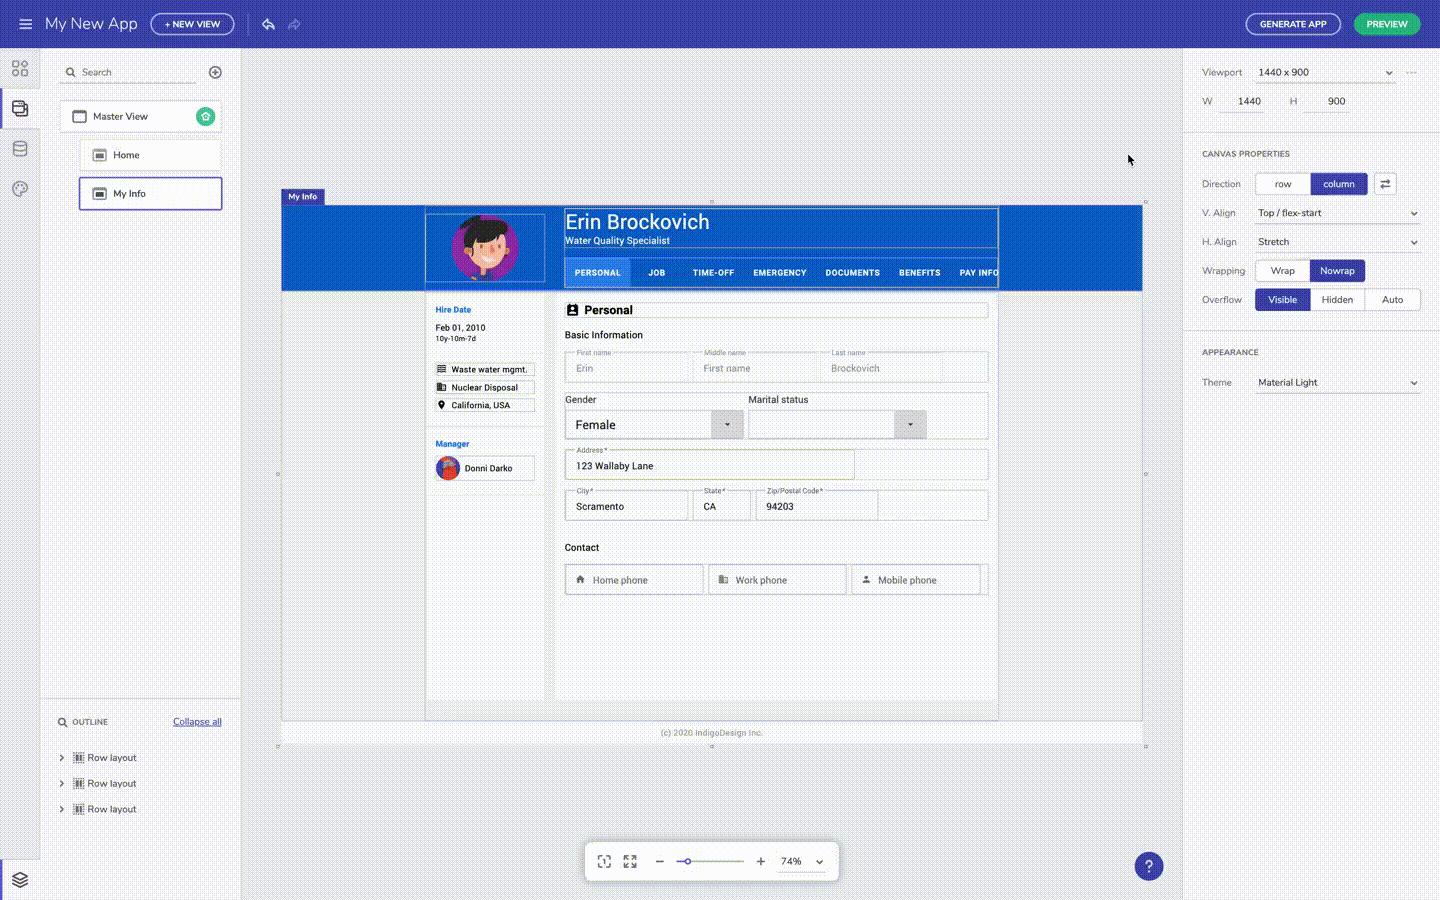Switch to the JOB tab on the employee card
Viewport: 1440px width, 900px height.
click(656, 272)
